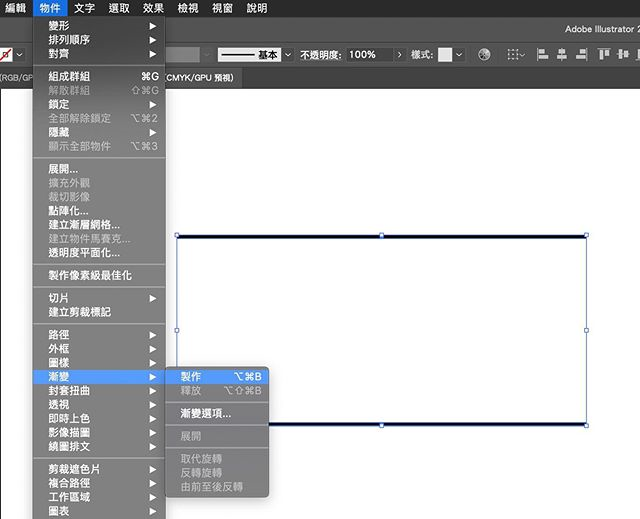Choose 點陣化... from the menu
The height and width of the screenshot is (519, 640).
[x=99, y=211]
